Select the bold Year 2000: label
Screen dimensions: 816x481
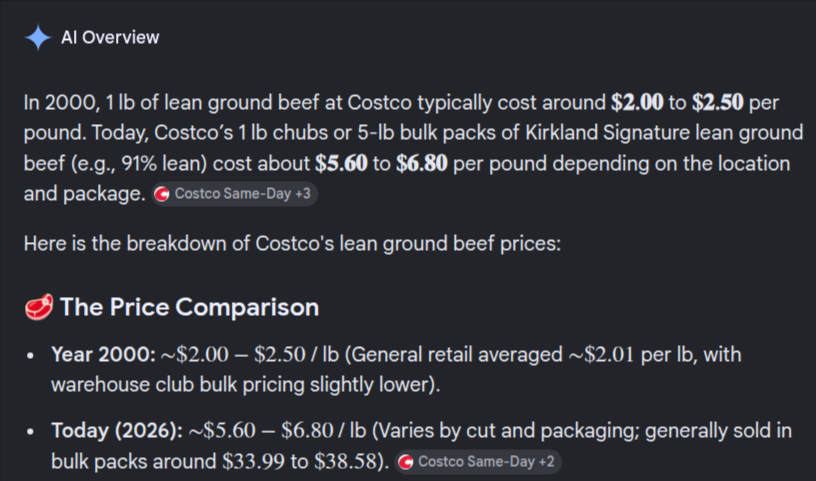(x=104, y=355)
